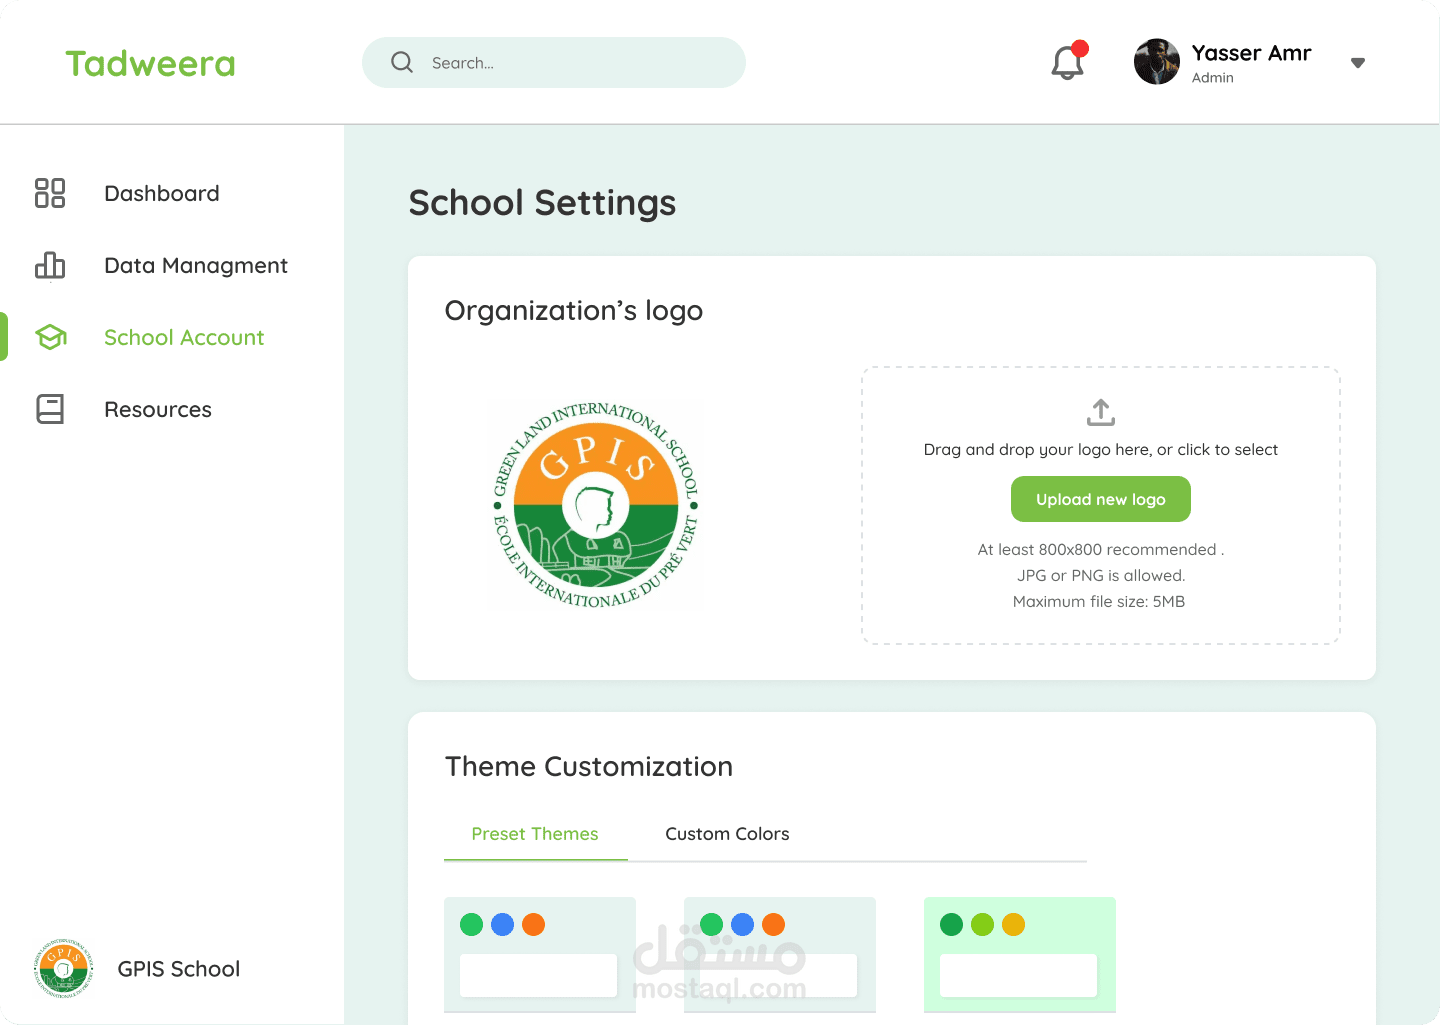Click the Organization's logo heading
The image size is (1440, 1025).
[574, 311]
